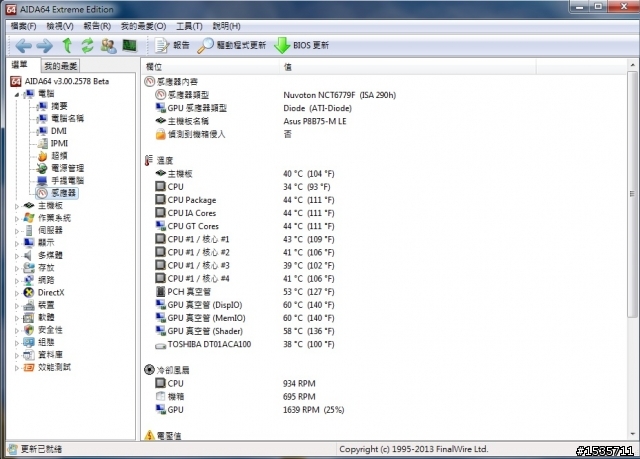Click the 欄位 column header

210,67
